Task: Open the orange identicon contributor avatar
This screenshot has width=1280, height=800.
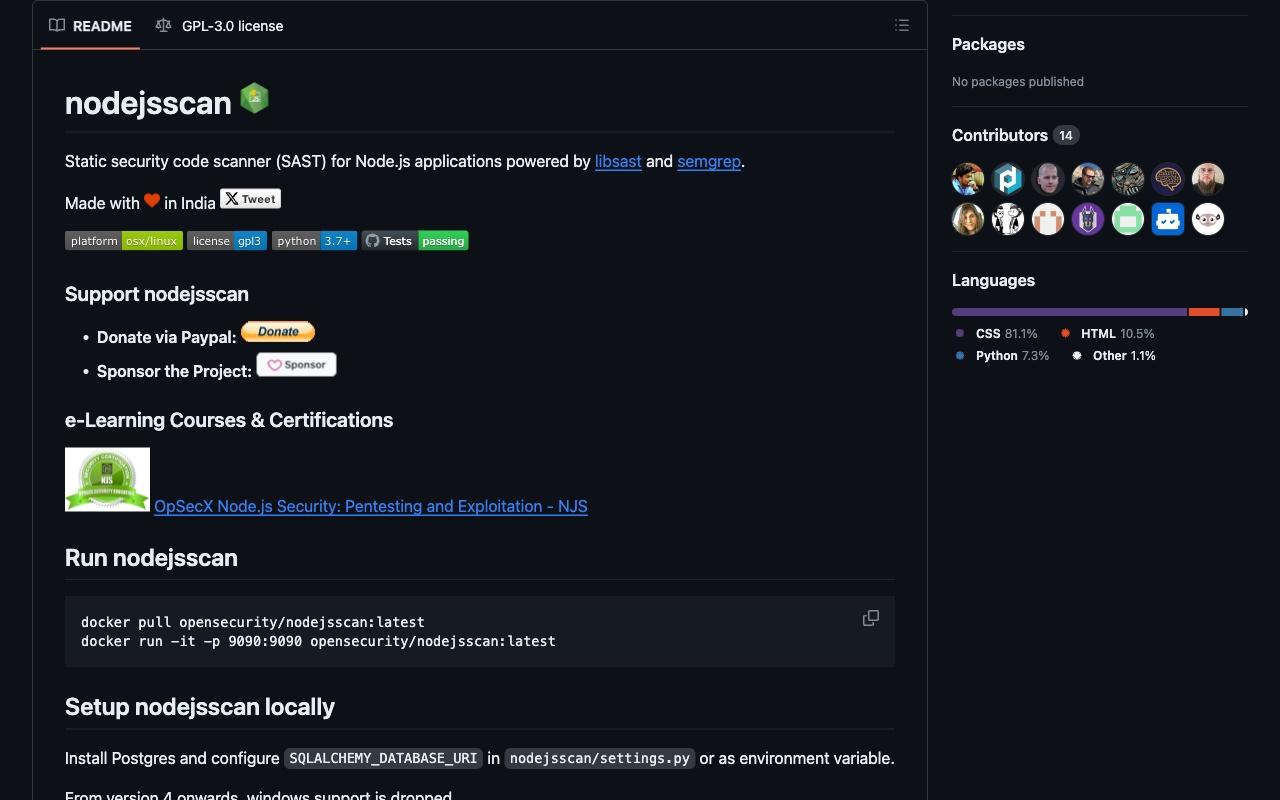Action: click(1048, 219)
